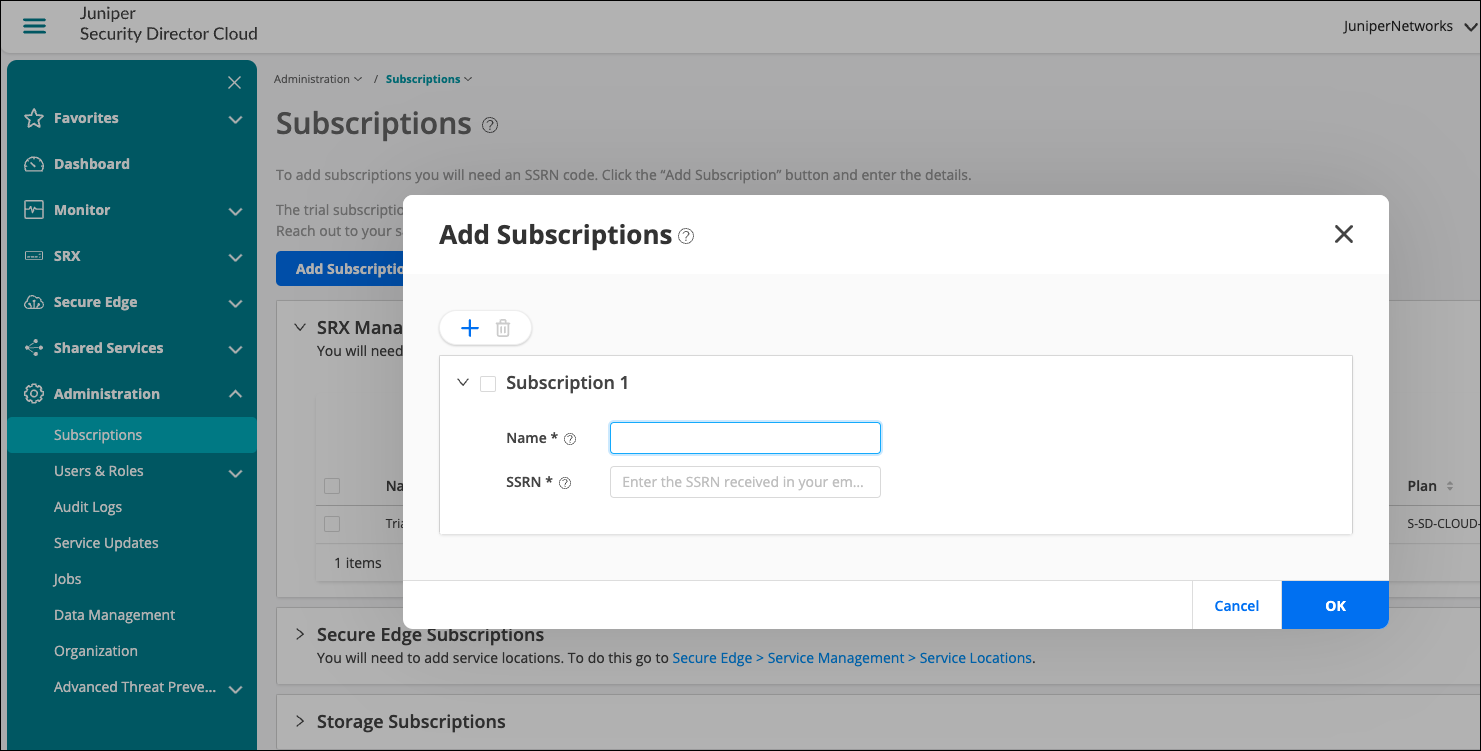The width and height of the screenshot is (1481, 751).
Task: Click the hamburger menu icon
Action: [x=35, y=26]
